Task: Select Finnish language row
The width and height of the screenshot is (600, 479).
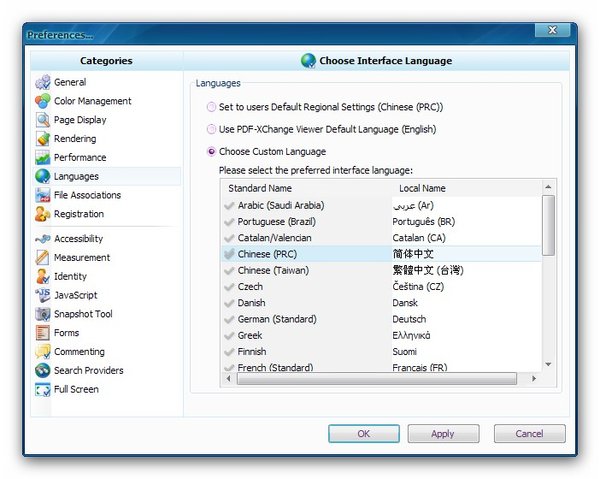Action: click(x=381, y=352)
